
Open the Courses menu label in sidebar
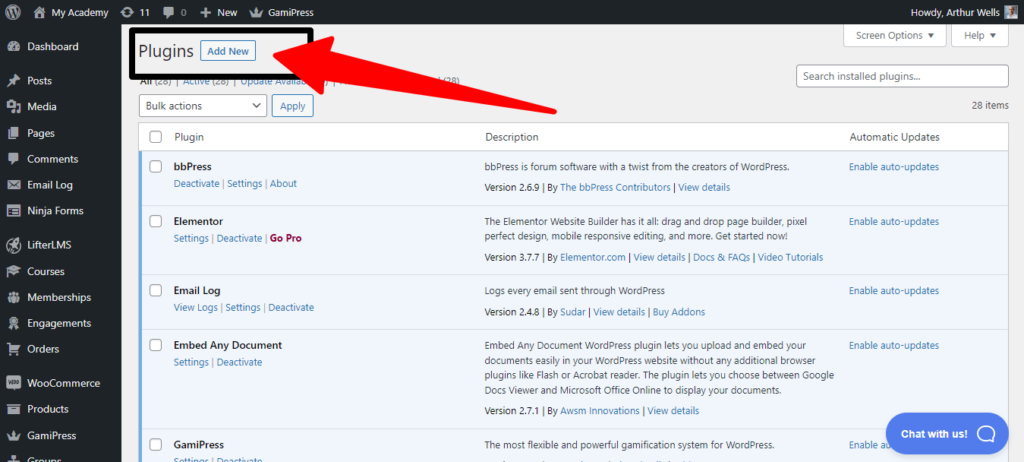[46, 271]
